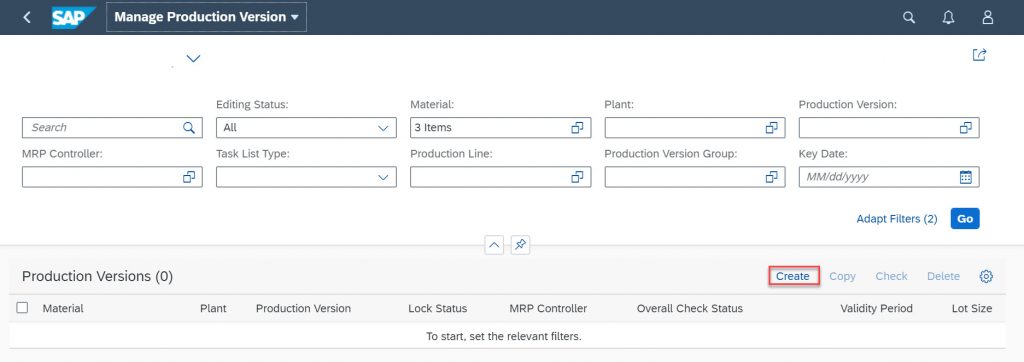
Task: Tick the select-all checkbox in table header
Action: coord(22,308)
